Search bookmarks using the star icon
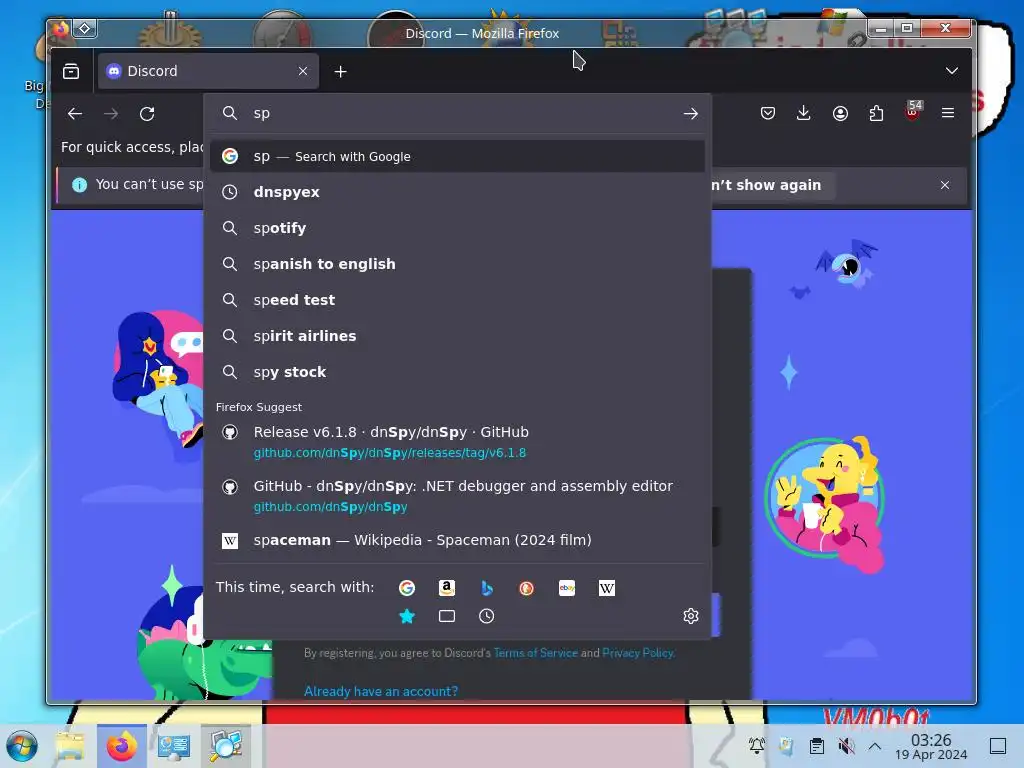 pyautogui.click(x=407, y=616)
